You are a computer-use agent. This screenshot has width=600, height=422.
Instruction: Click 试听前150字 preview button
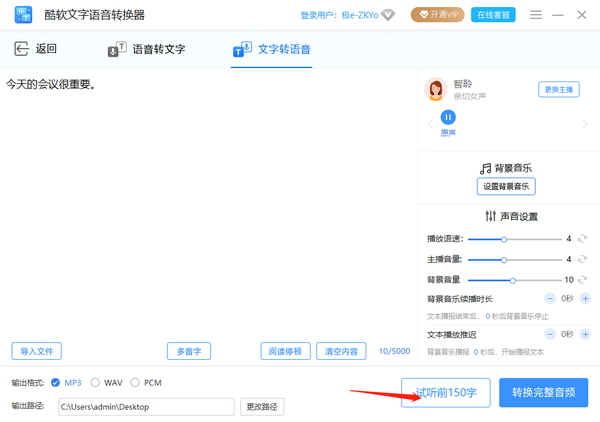tap(446, 393)
